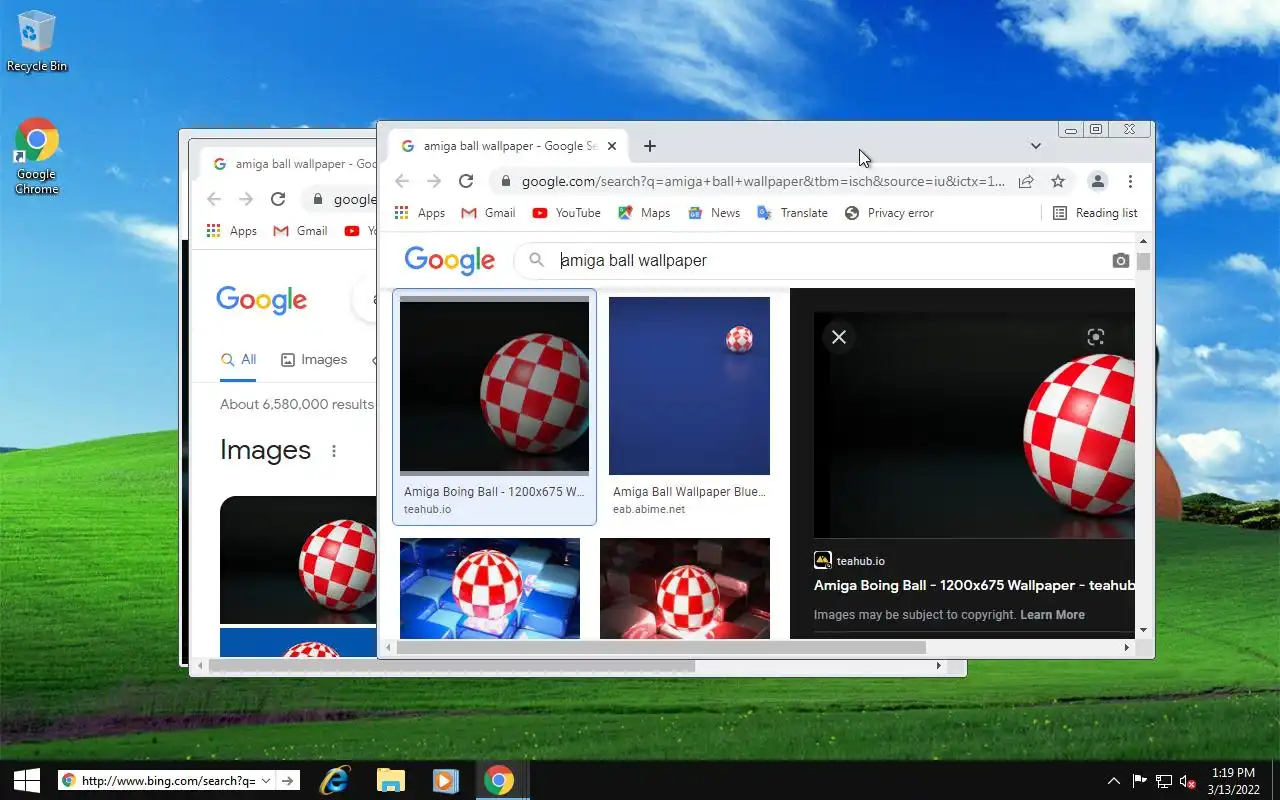Click preview panel scroll down arrow
1280x800 pixels.
click(x=1143, y=630)
